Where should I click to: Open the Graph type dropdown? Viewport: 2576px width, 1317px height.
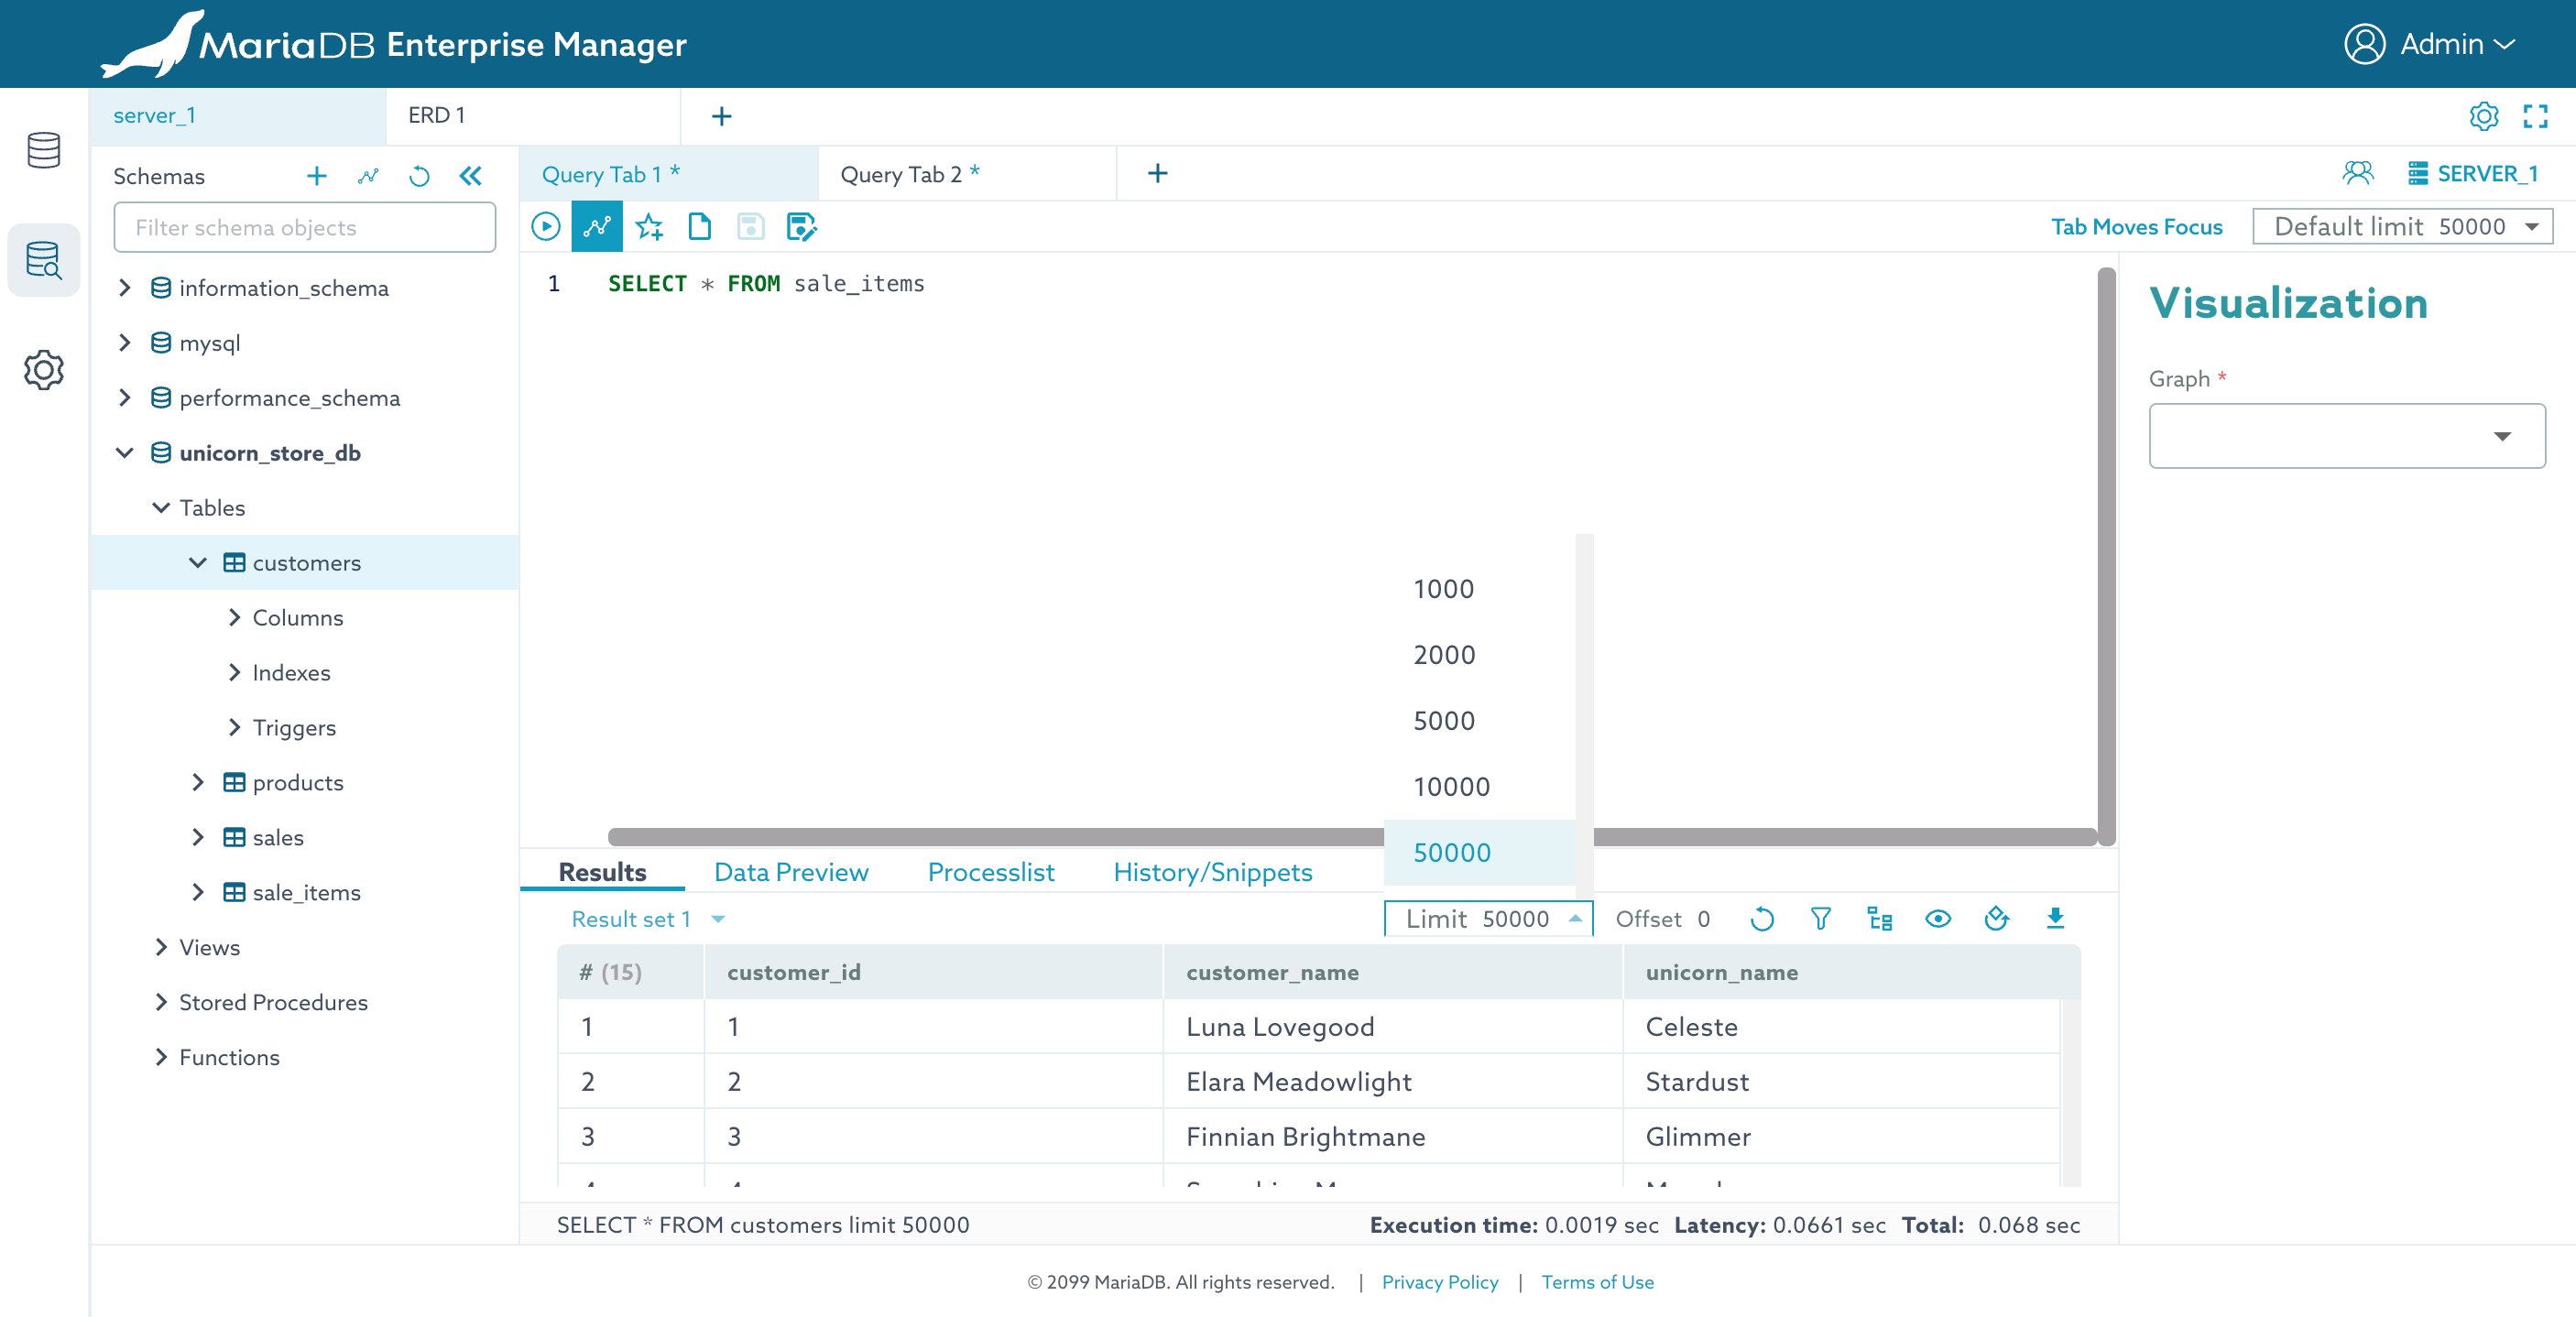[2346, 436]
